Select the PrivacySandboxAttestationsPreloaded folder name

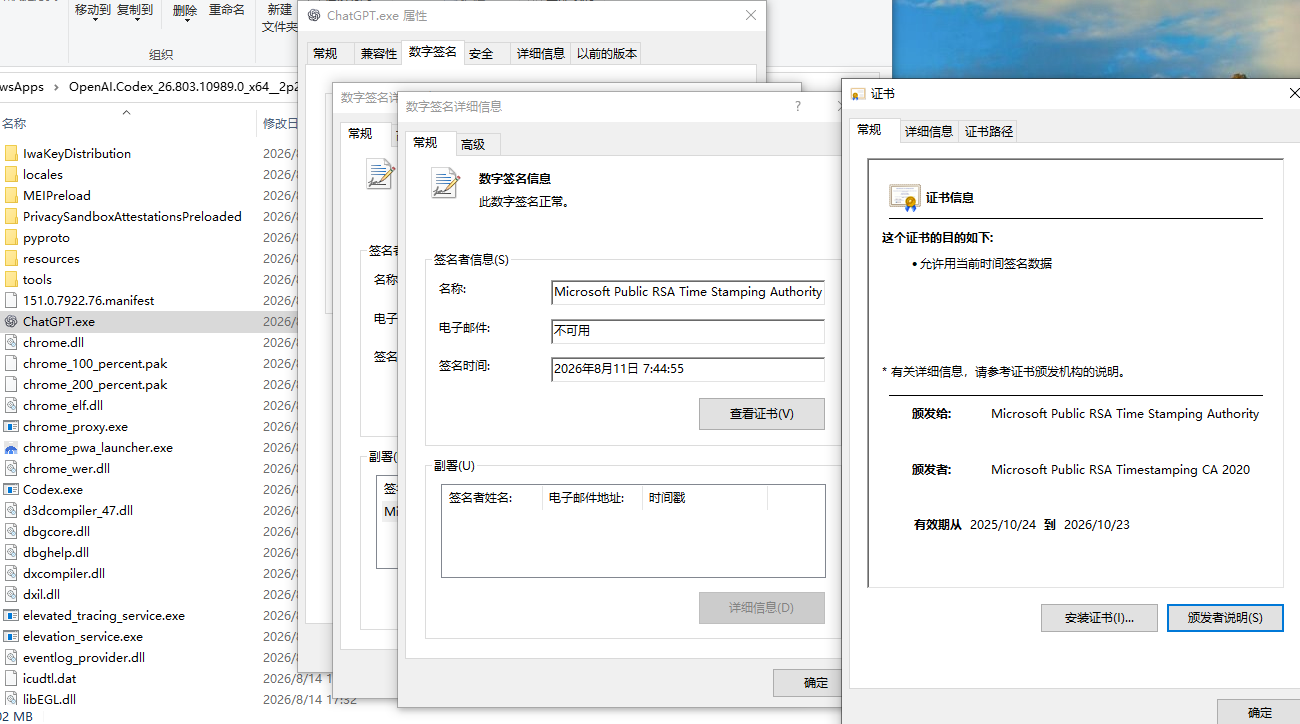(132, 216)
